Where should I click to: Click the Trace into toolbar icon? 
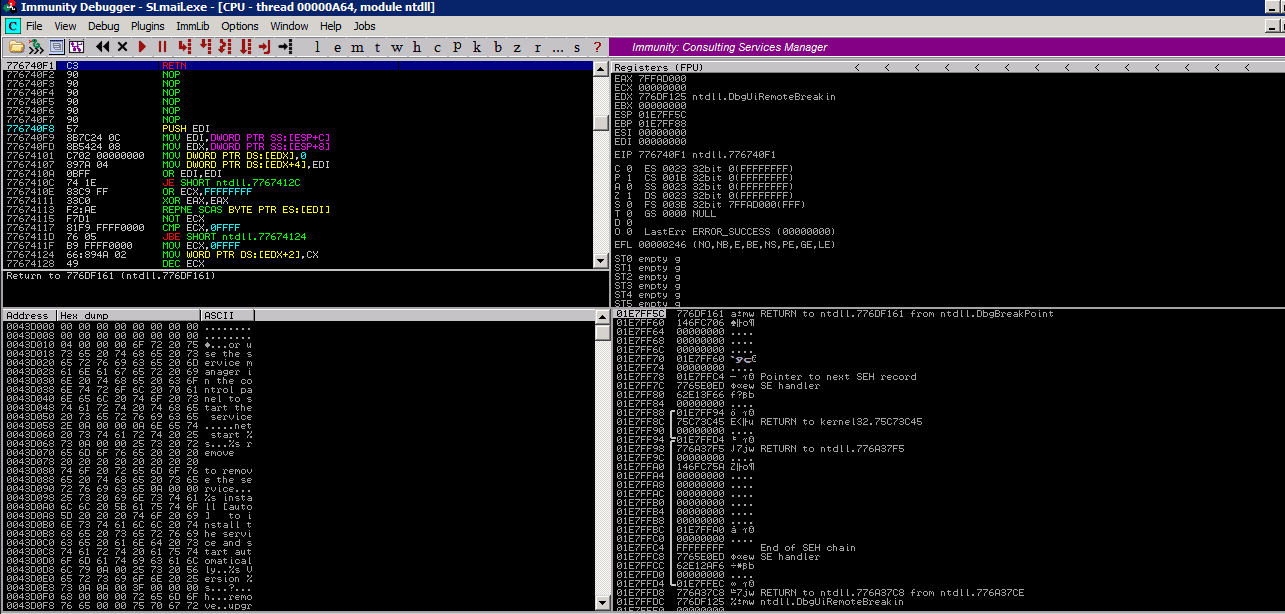pyautogui.click(x=225, y=47)
